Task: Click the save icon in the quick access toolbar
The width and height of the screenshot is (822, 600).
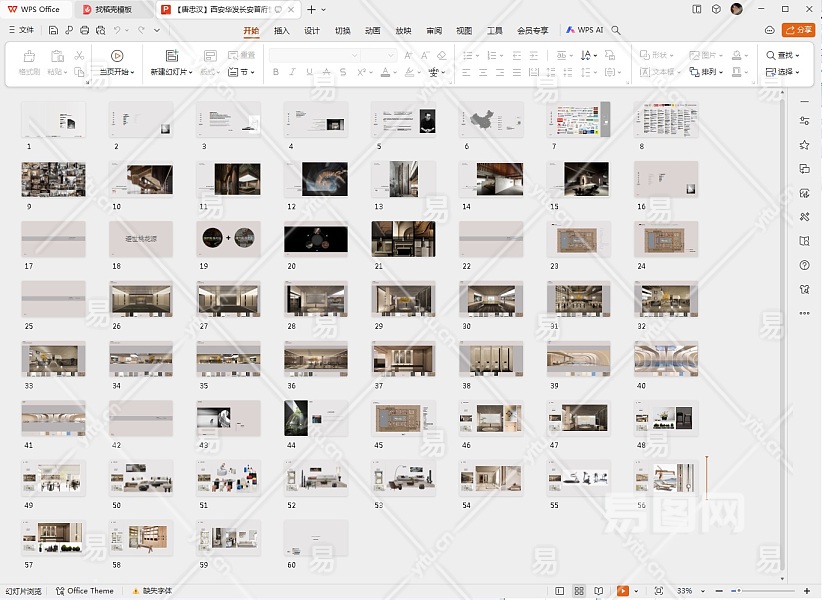Action: [53, 30]
